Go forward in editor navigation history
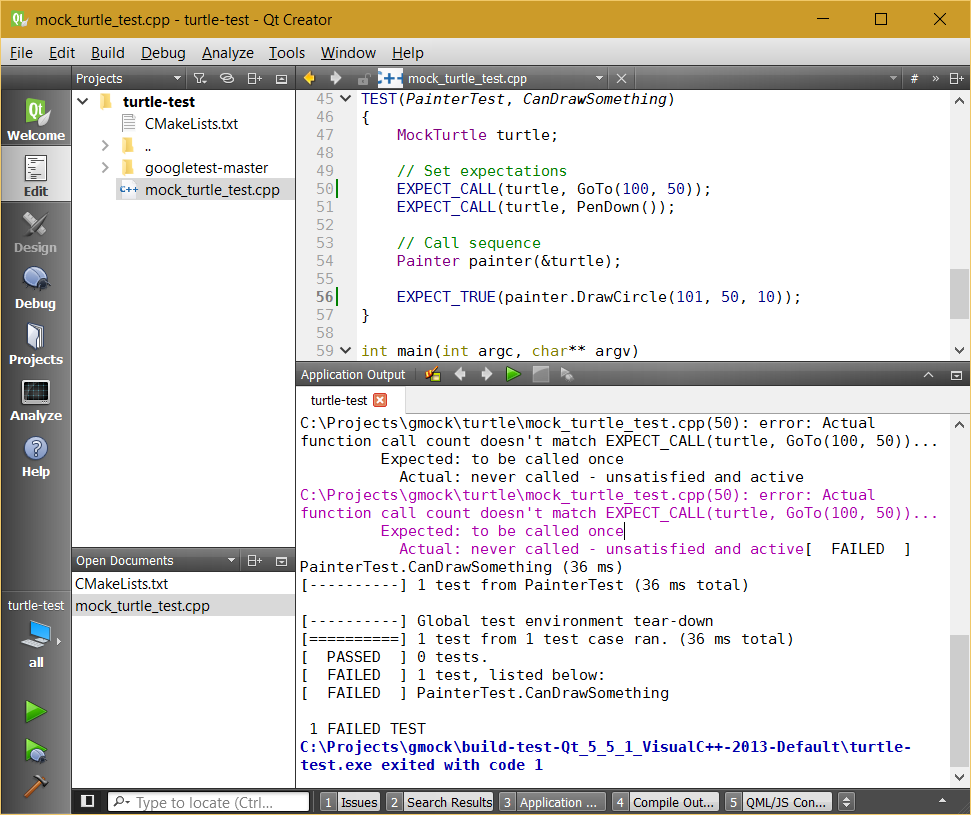 [336, 78]
